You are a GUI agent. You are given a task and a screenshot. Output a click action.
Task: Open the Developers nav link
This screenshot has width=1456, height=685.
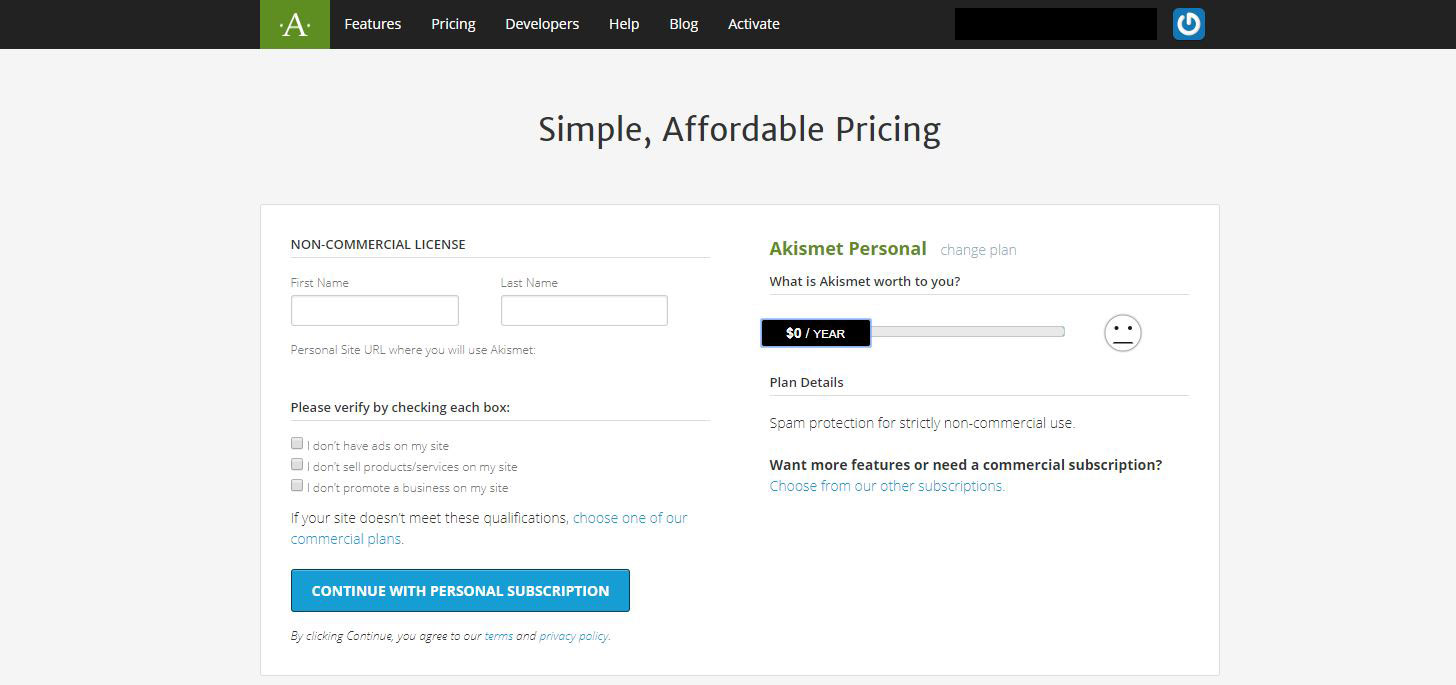point(542,24)
